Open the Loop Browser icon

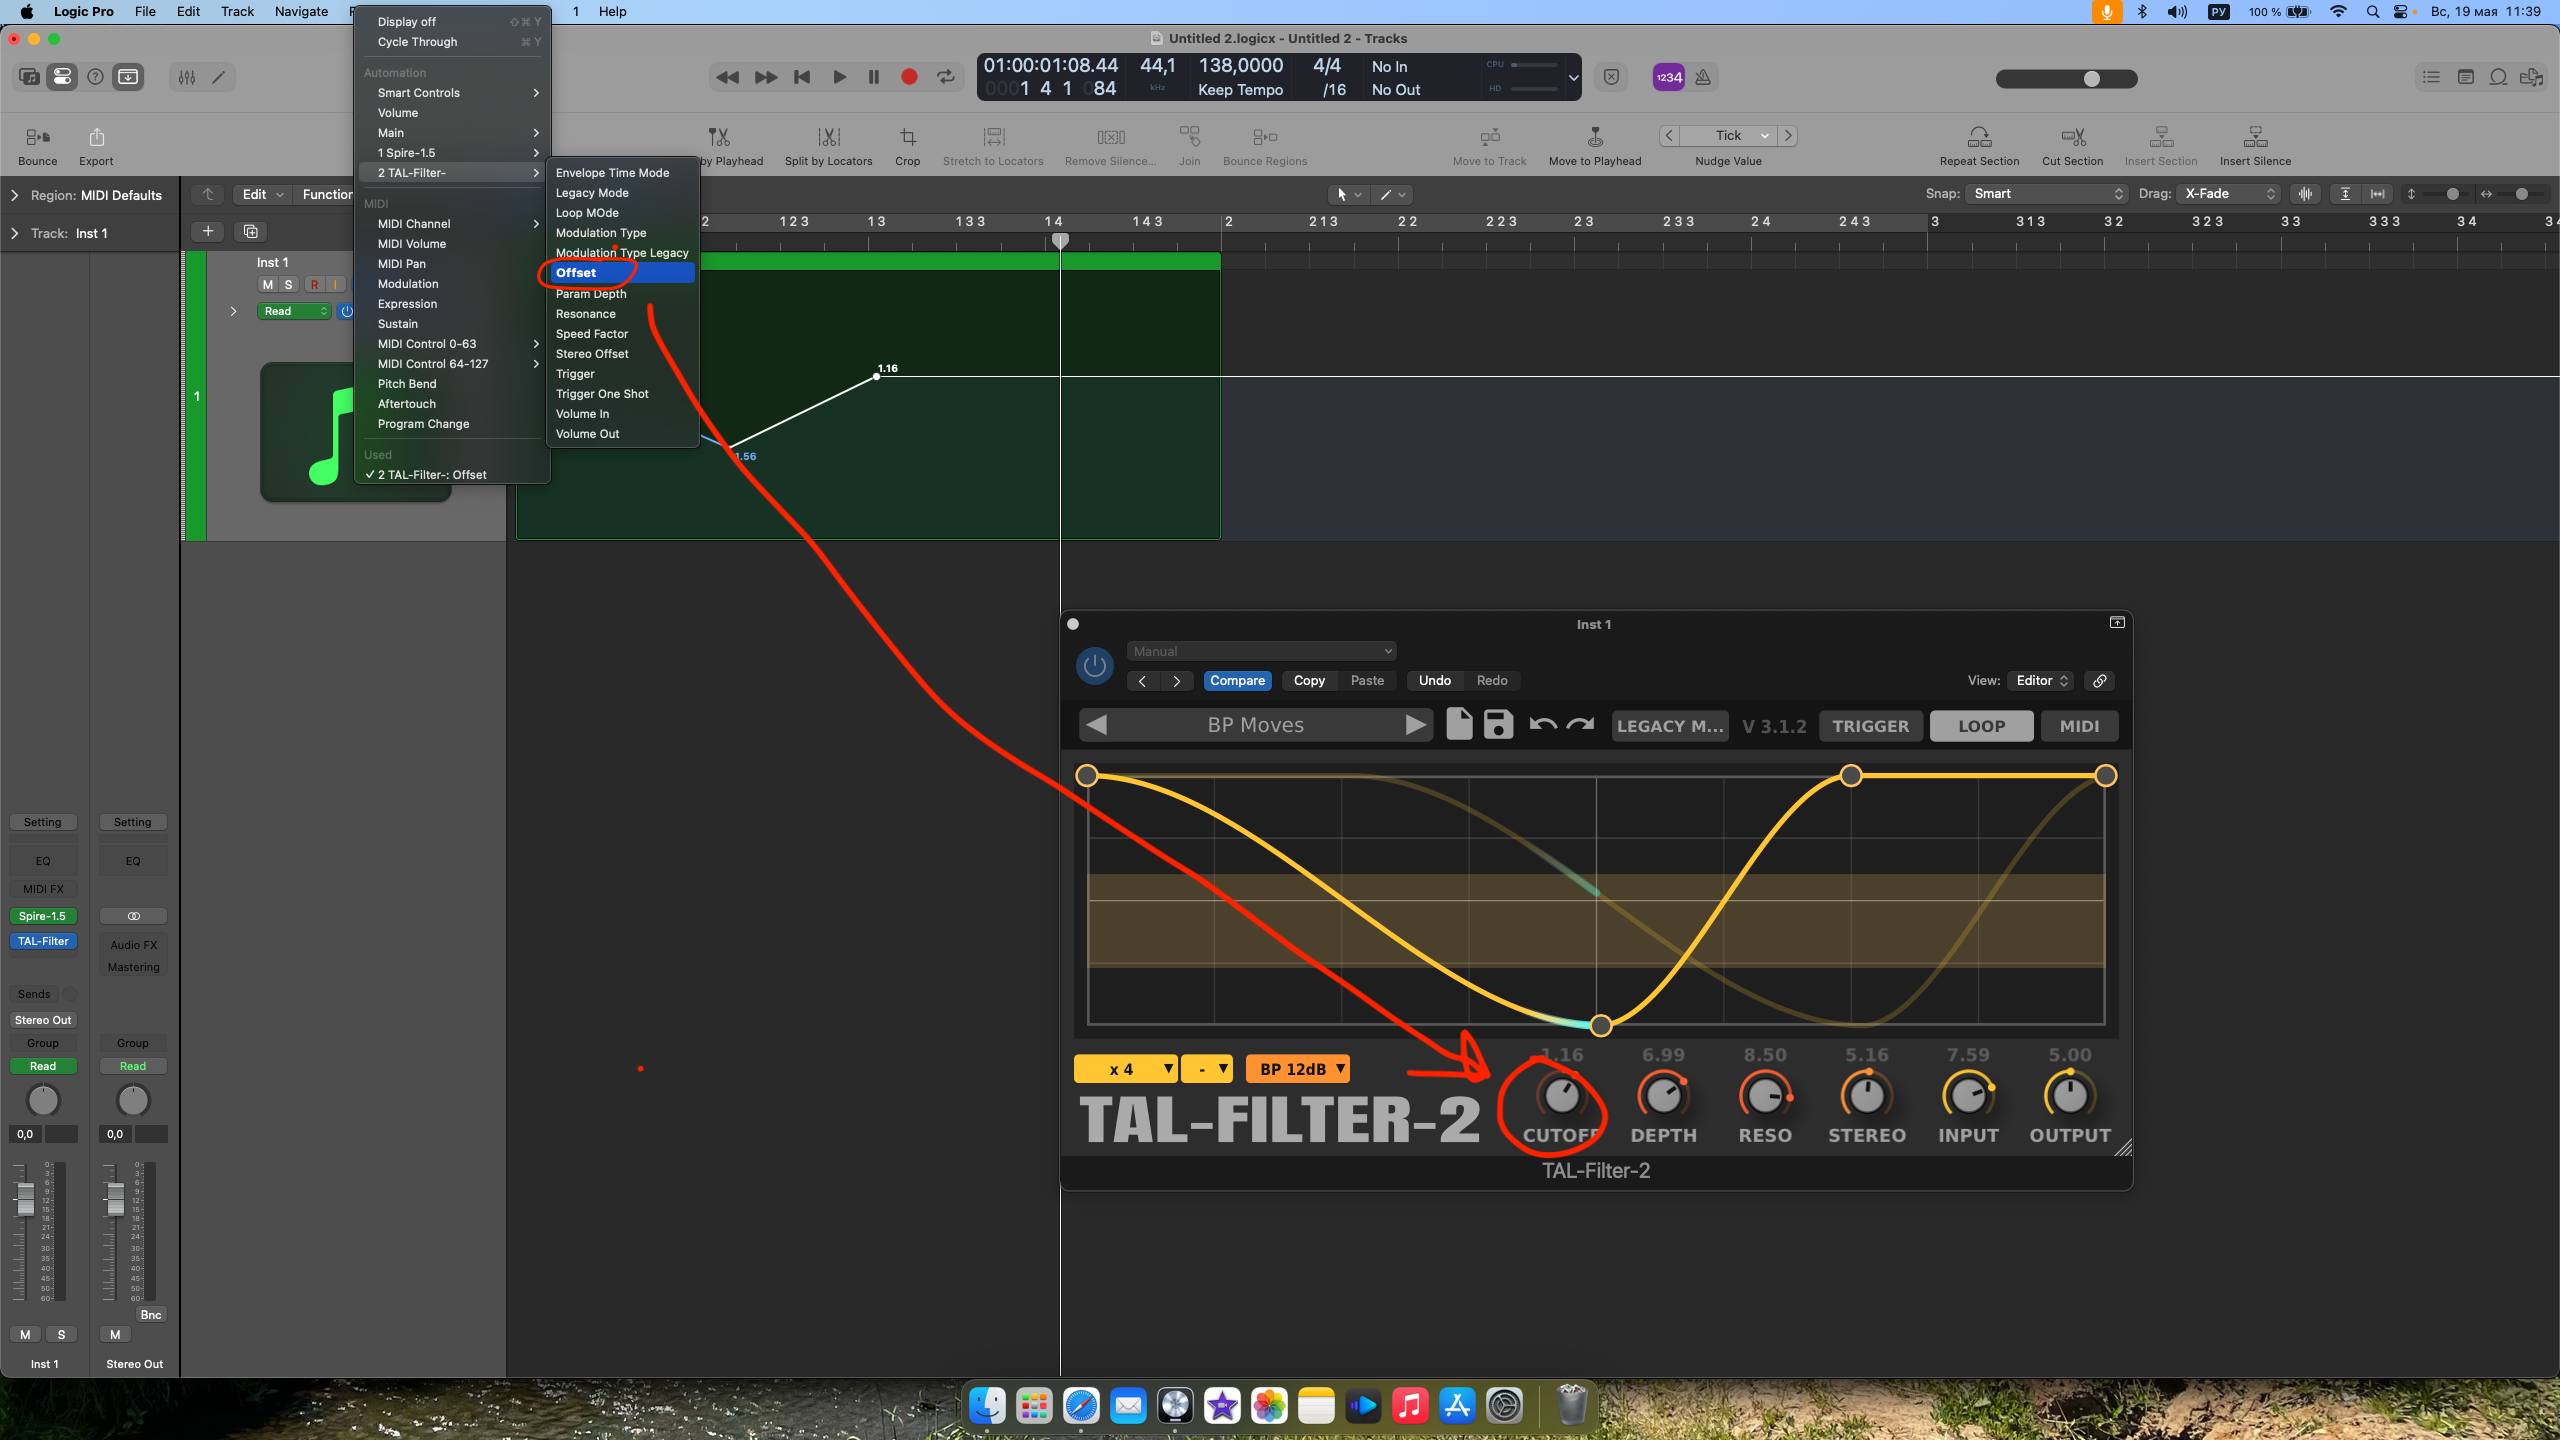pyautogui.click(x=2498, y=77)
